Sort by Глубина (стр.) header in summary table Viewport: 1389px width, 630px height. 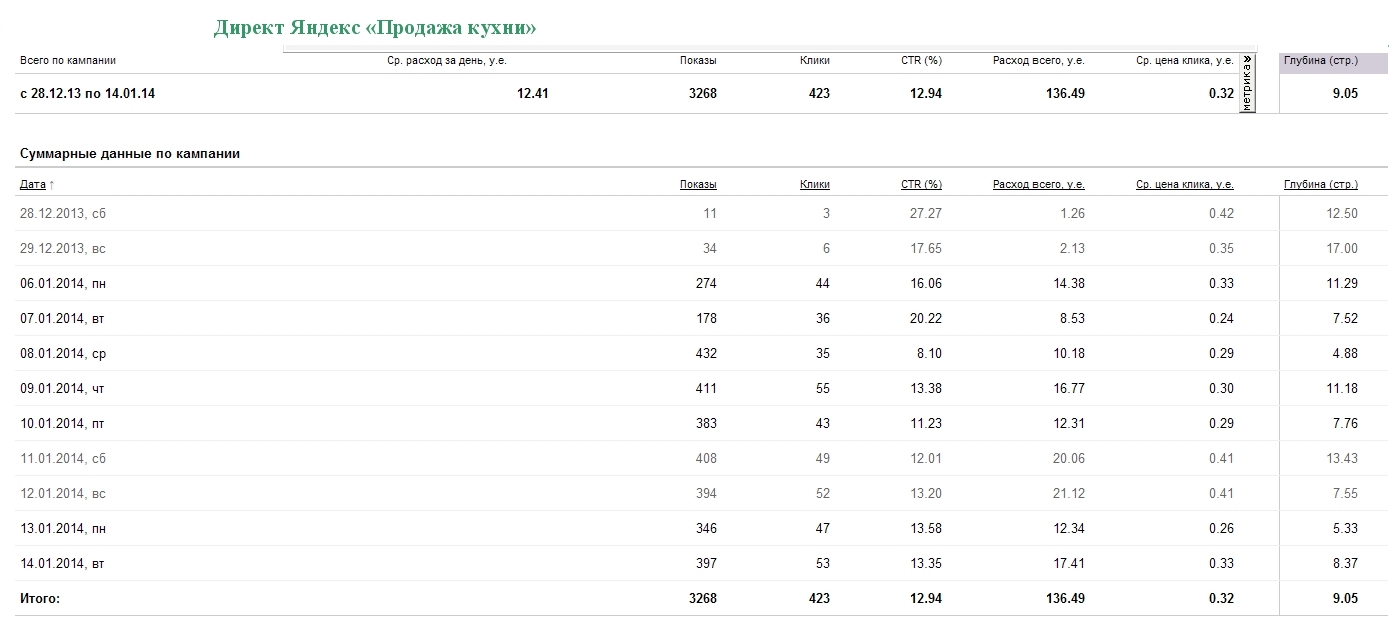click(1321, 184)
